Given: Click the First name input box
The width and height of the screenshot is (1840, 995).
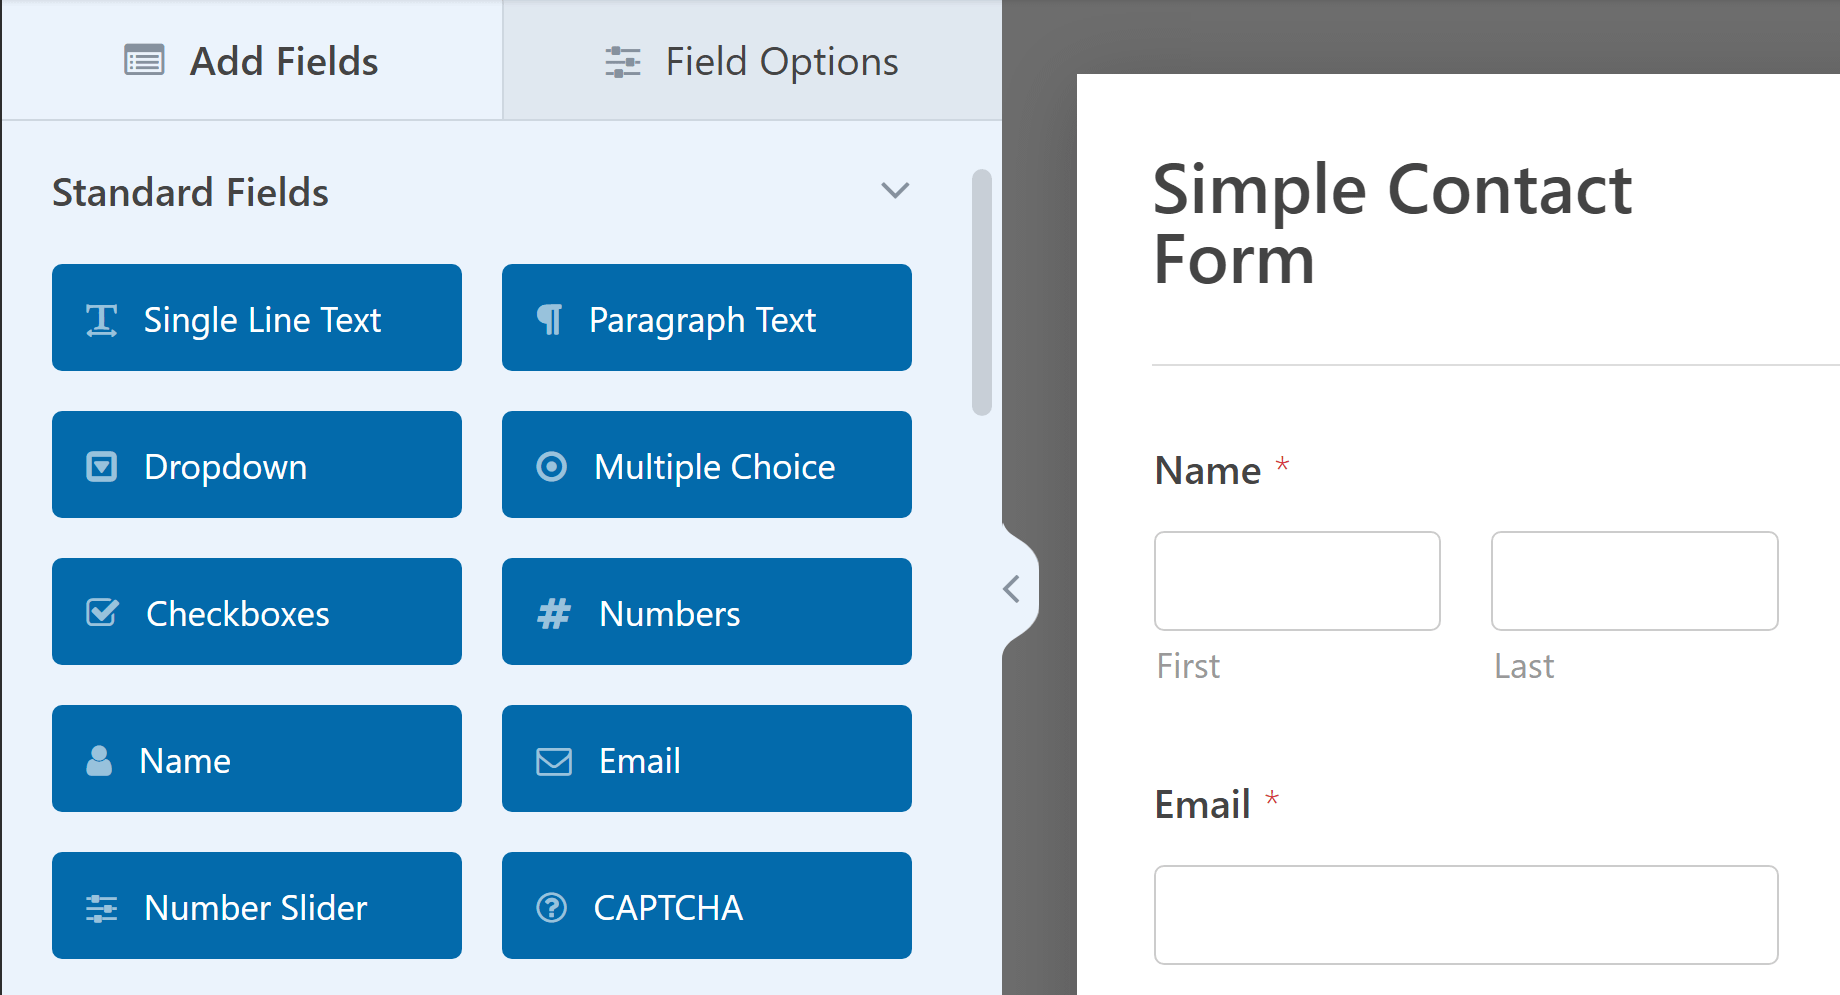Looking at the screenshot, I should click(1296, 581).
